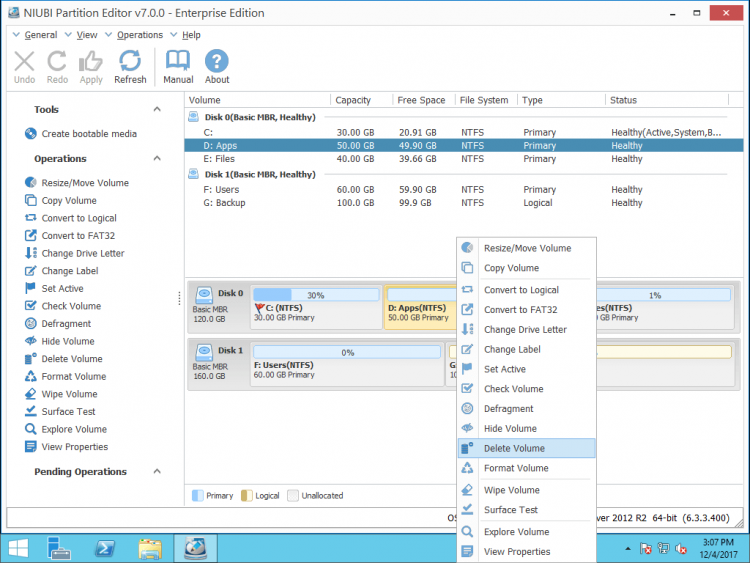Click sidebar Resize/Move Volume icon
Screen dimensions: 750x563
coord(31,182)
